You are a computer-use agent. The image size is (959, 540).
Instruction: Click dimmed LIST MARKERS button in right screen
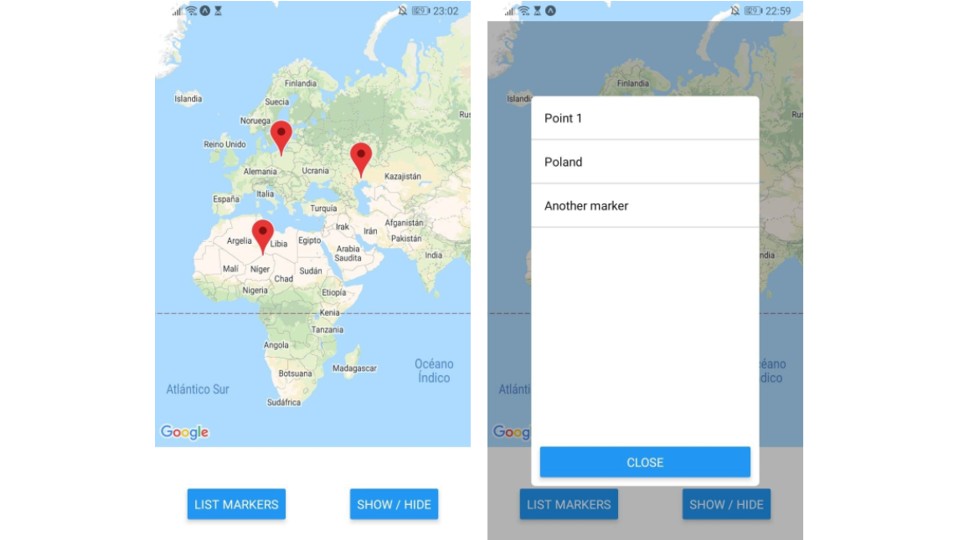pos(569,504)
